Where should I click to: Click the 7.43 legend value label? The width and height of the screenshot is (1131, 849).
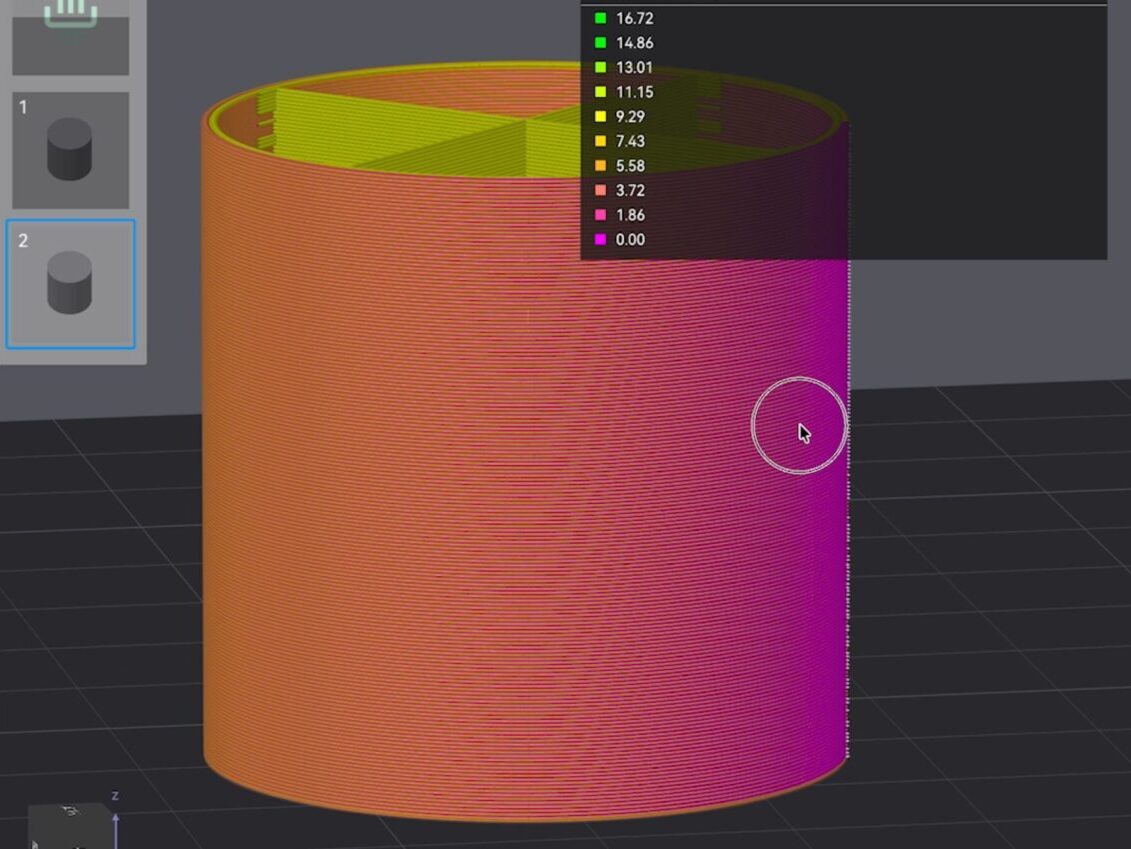tap(630, 141)
